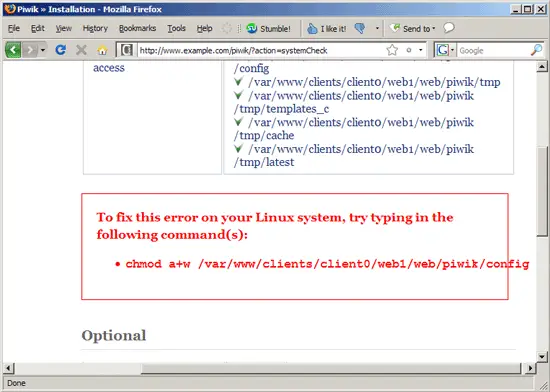Click the 'To fix this error' heading text
Image resolution: width=550 pixels, height=392 pixels.
(275, 226)
